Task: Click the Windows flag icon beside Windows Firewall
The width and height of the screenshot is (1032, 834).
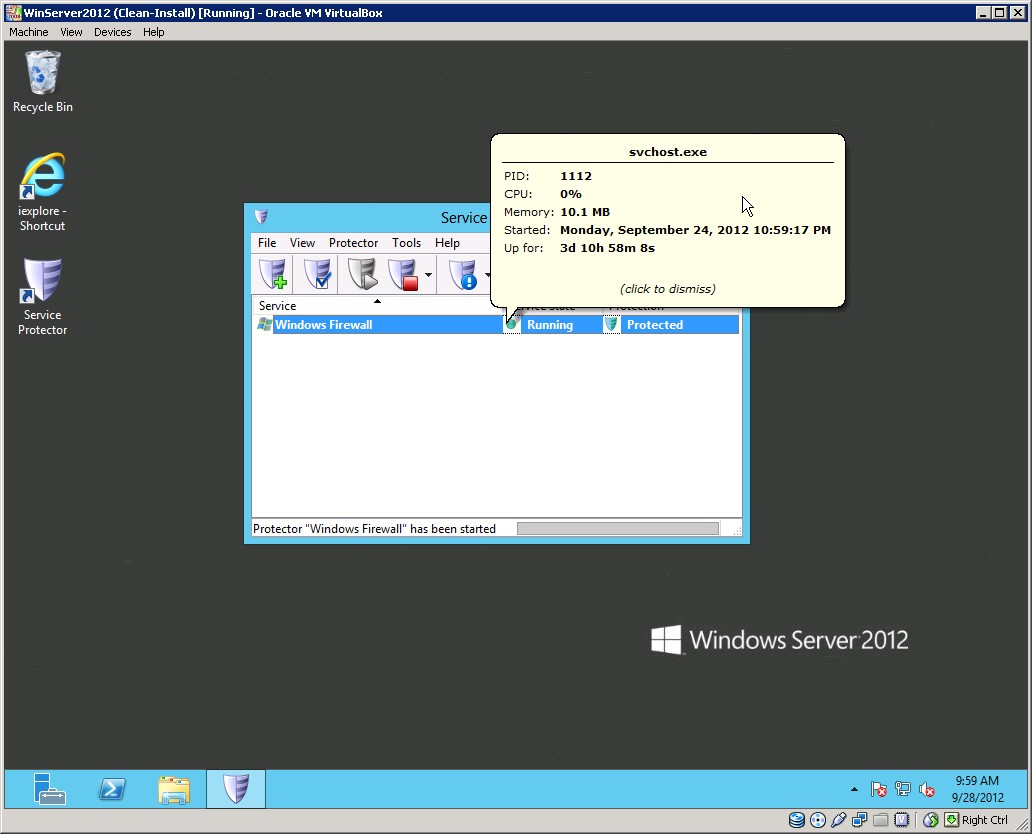Action: [265, 325]
